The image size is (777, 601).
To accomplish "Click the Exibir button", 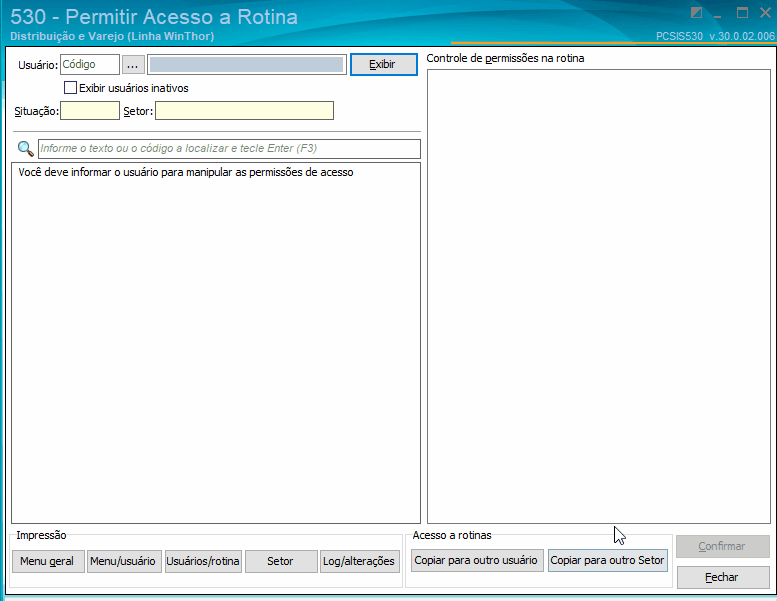I will [x=384, y=64].
